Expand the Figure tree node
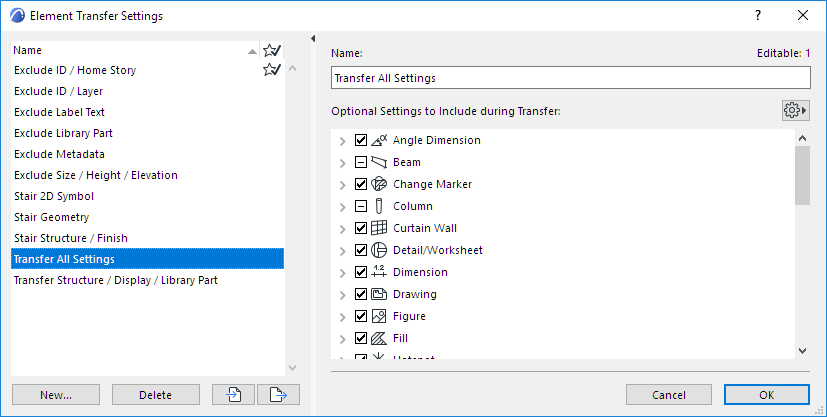 pos(343,316)
